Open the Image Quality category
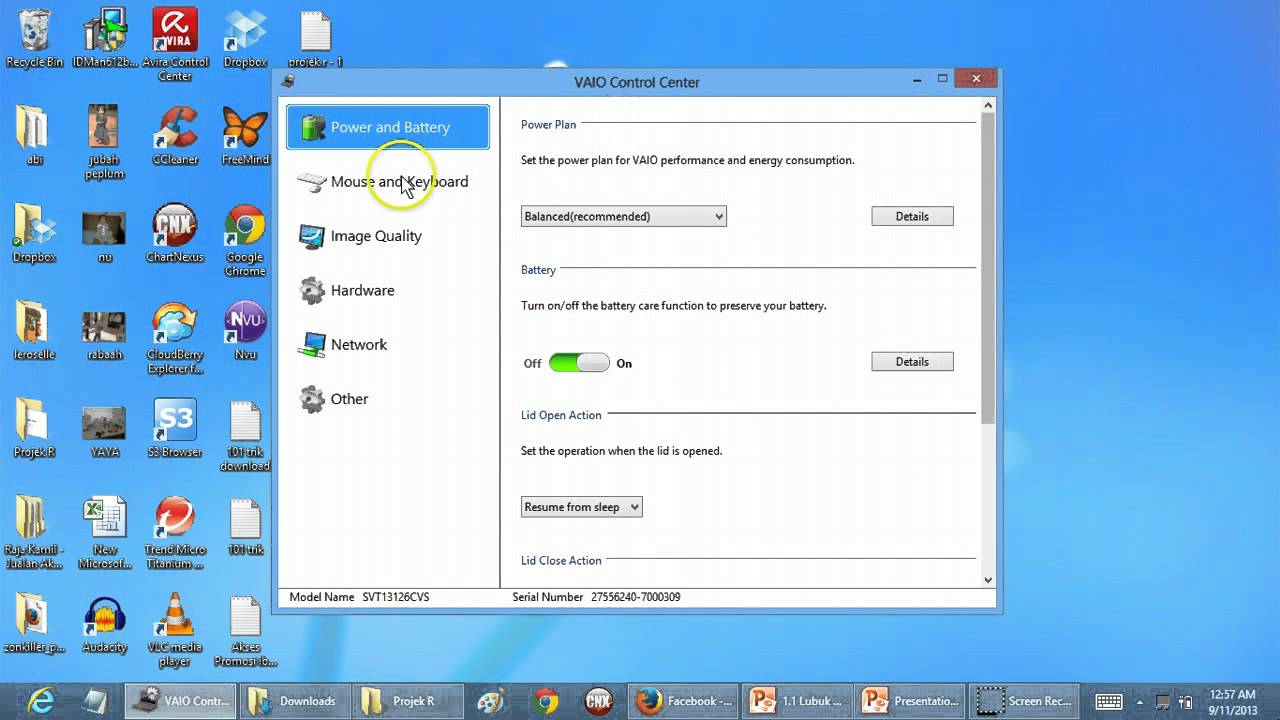Viewport: 1280px width, 720px height. (388, 236)
